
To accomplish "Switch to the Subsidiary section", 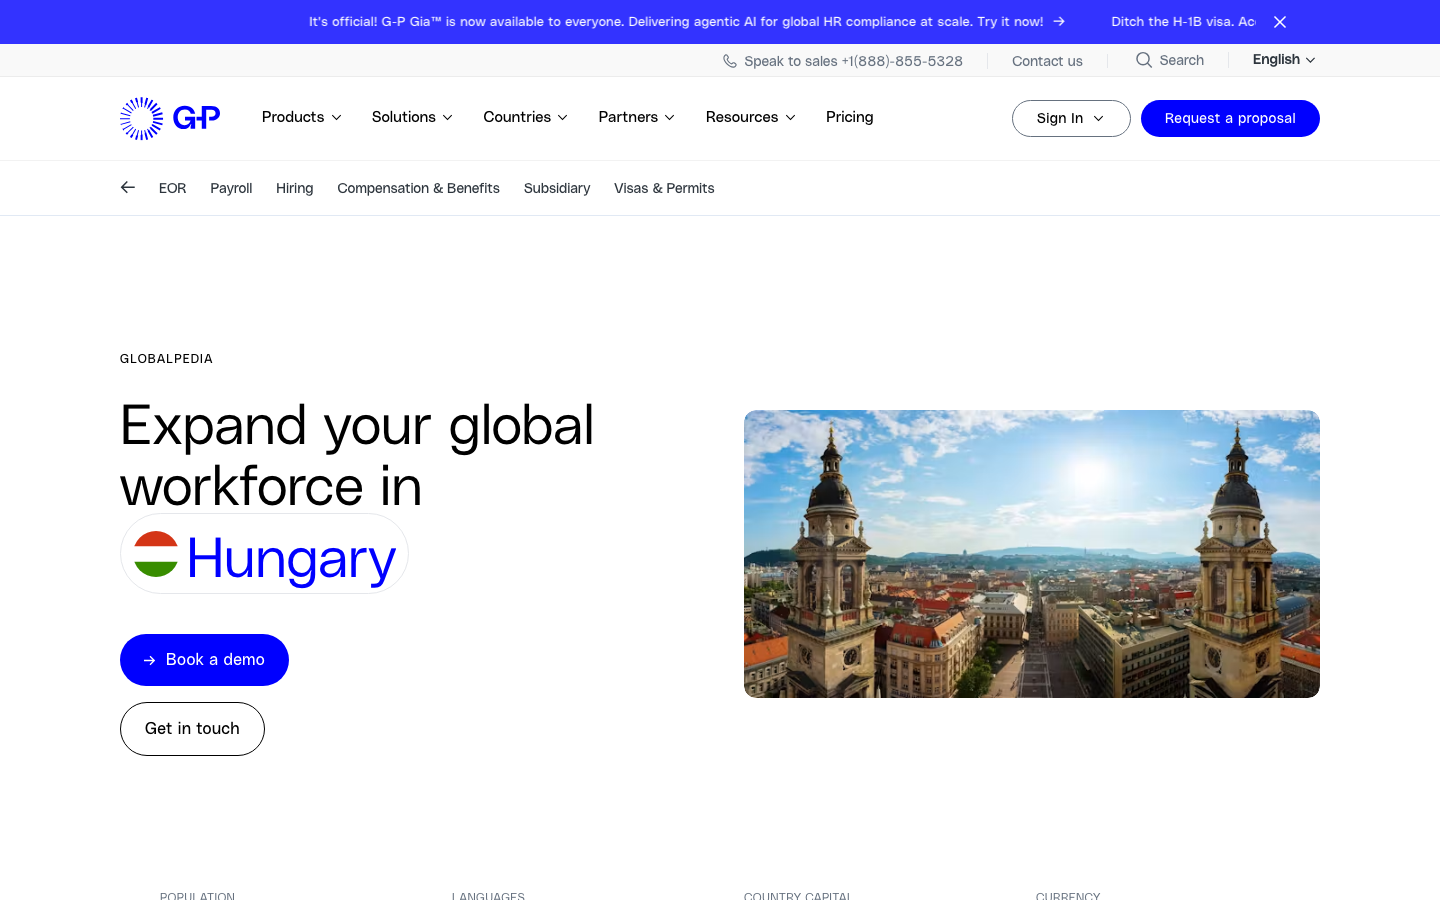I will [x=557, y=188].
